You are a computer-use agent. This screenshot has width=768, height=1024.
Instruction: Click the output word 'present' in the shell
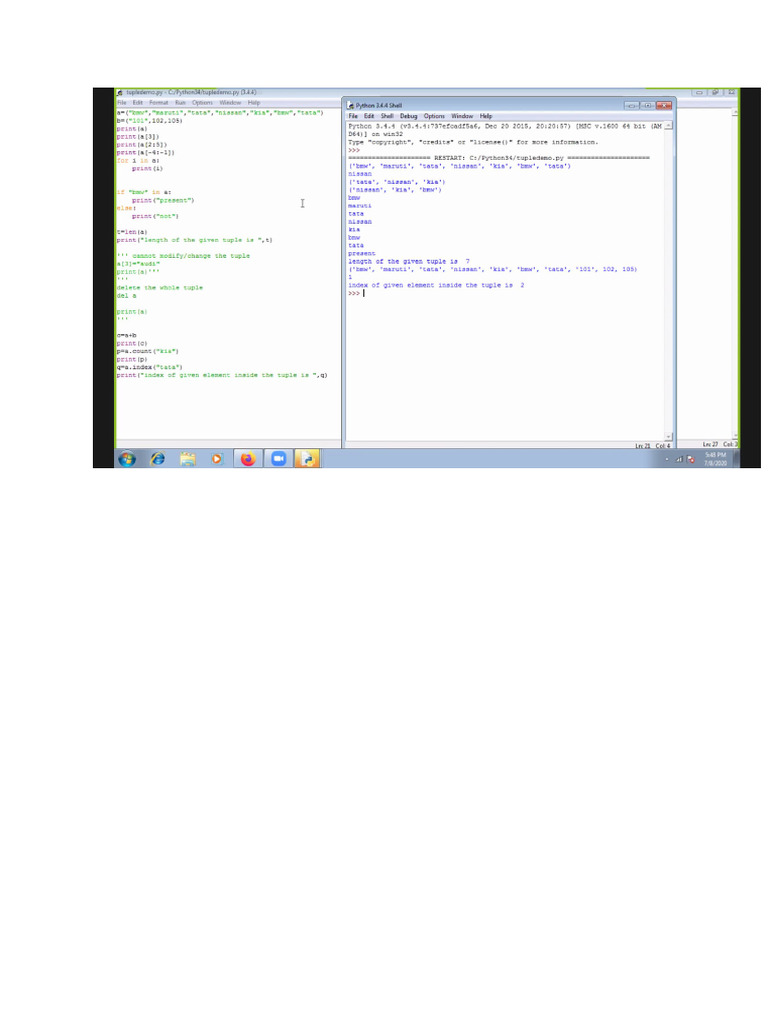click(x=362, y=253)
